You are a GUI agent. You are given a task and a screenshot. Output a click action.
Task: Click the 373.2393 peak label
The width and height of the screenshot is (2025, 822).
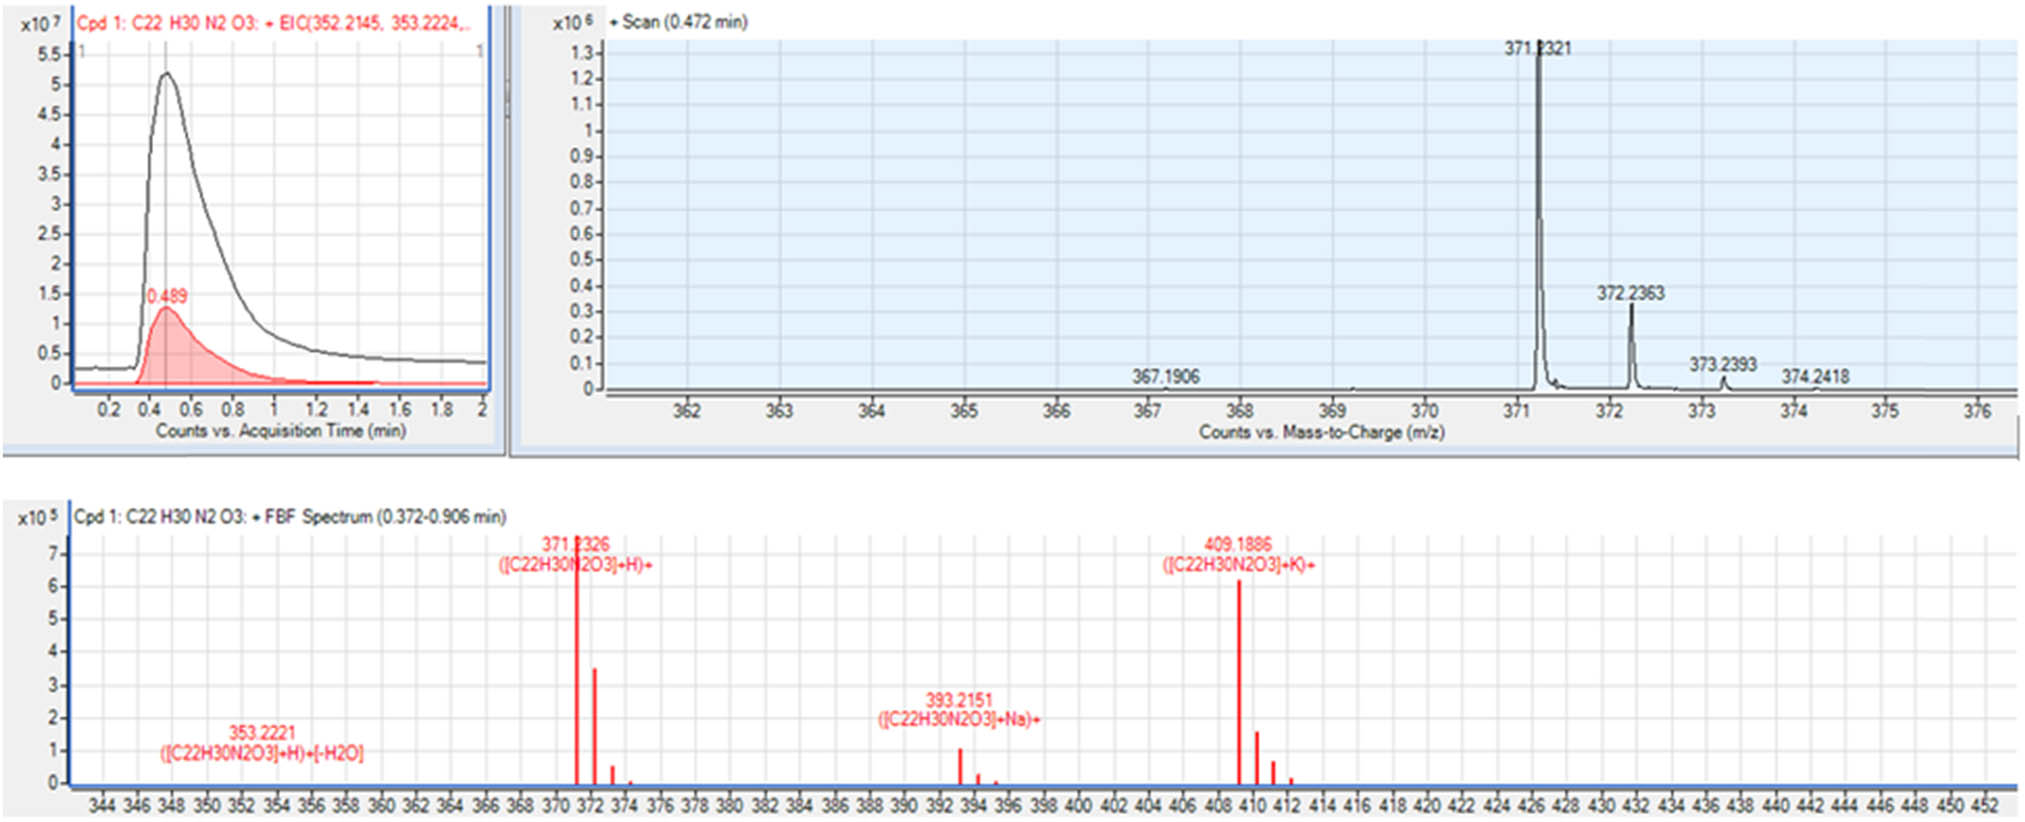point(1722,364)
